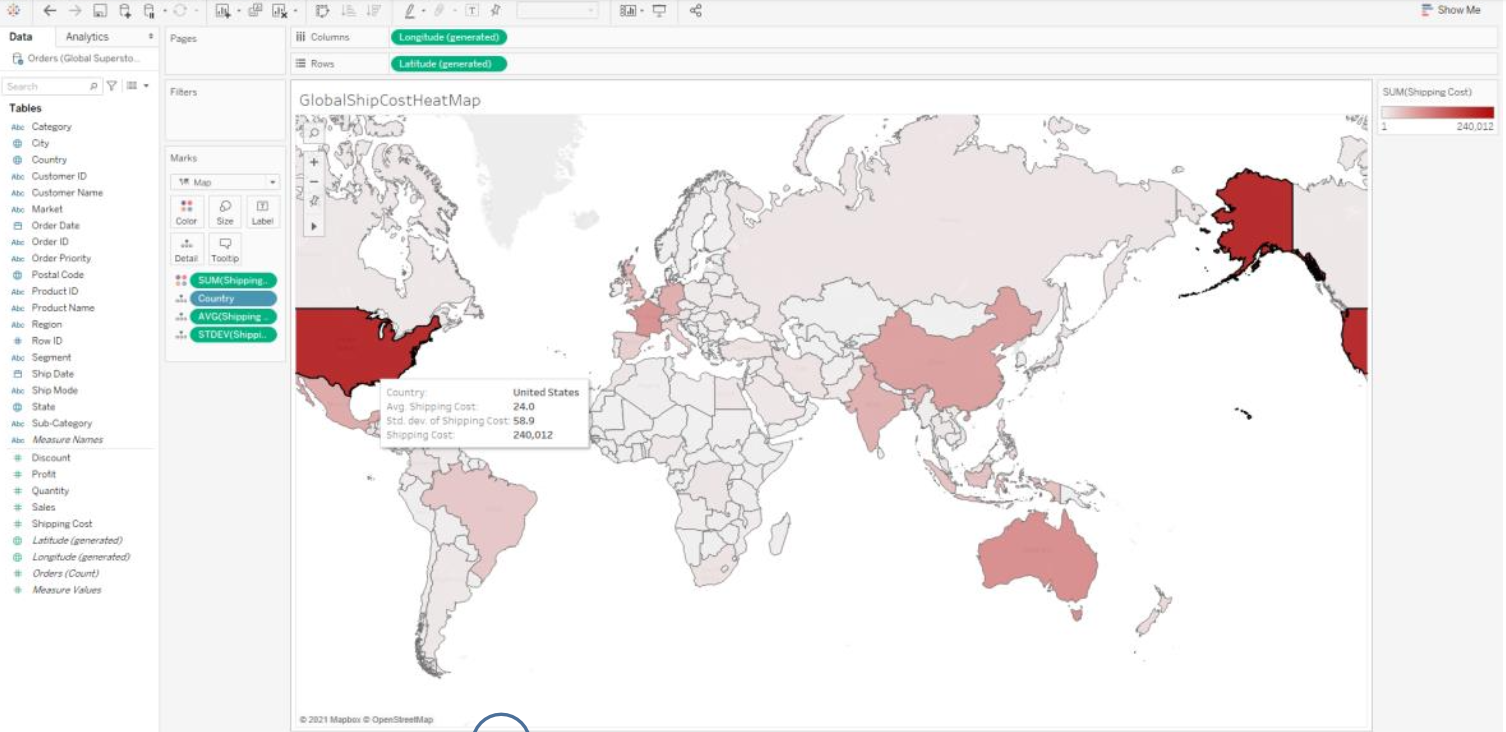Click the map zoom in plus button
This screenshot has width=1506, height=732.
coord(314,162)
